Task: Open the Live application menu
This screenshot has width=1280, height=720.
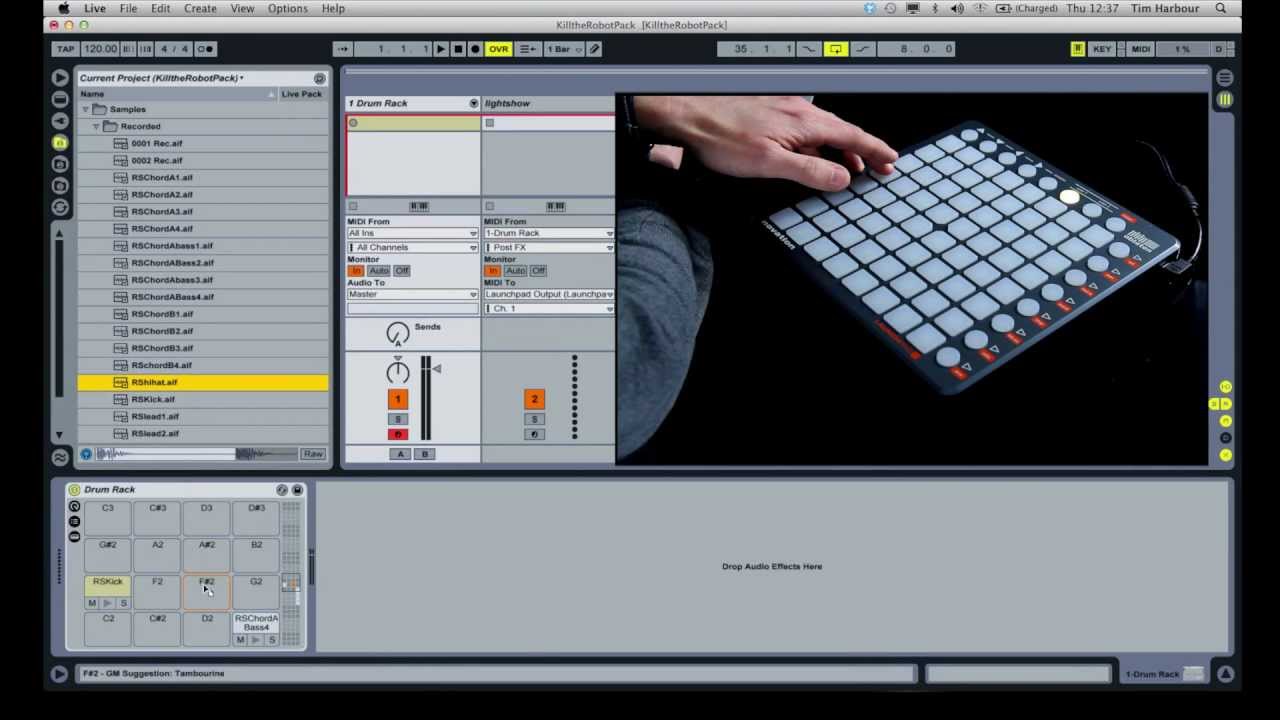Action: click(95, 8)
